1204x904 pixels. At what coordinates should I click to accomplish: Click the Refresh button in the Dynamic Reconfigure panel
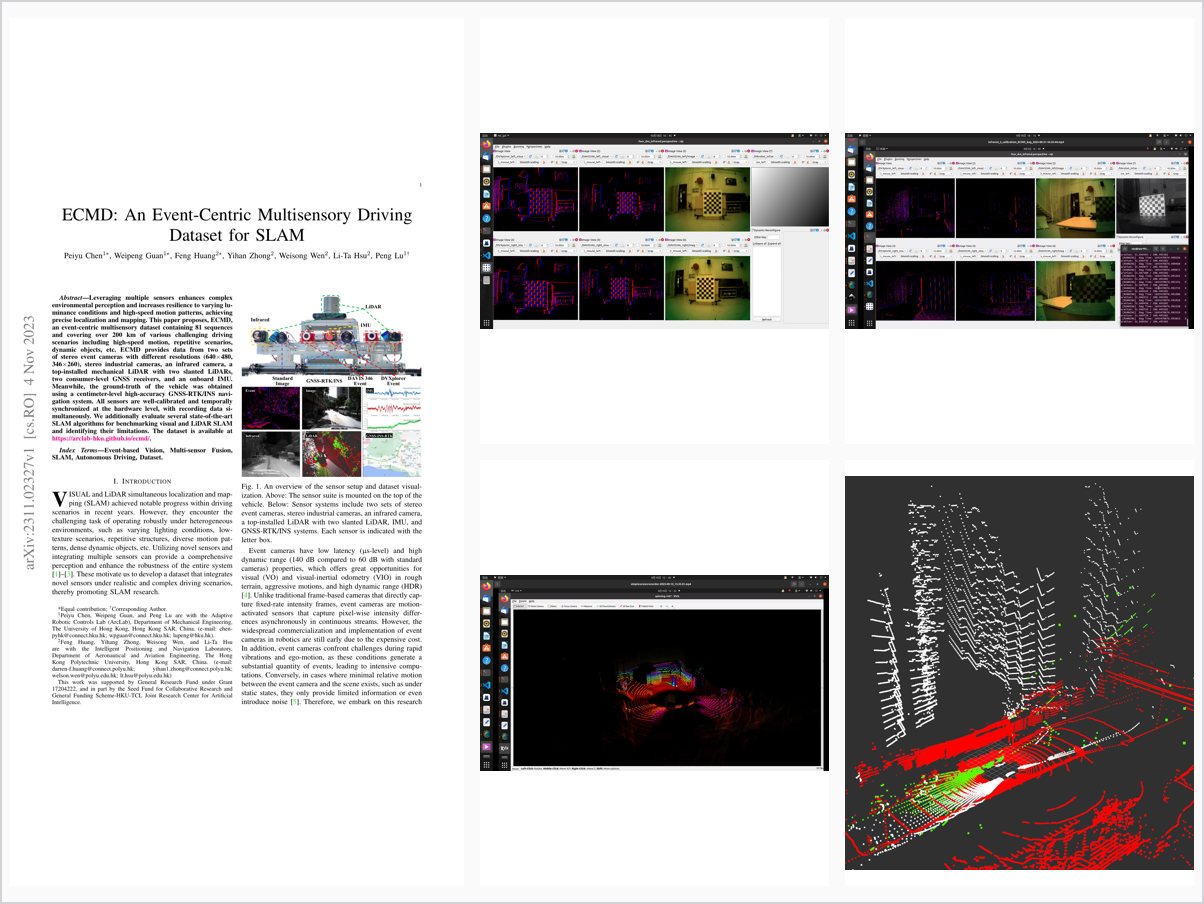[767, 319]
